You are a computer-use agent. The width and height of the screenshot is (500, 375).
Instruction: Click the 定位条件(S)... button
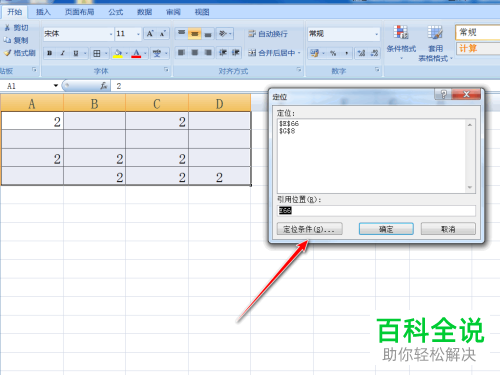pyautogui.click(x=309, y=229)
